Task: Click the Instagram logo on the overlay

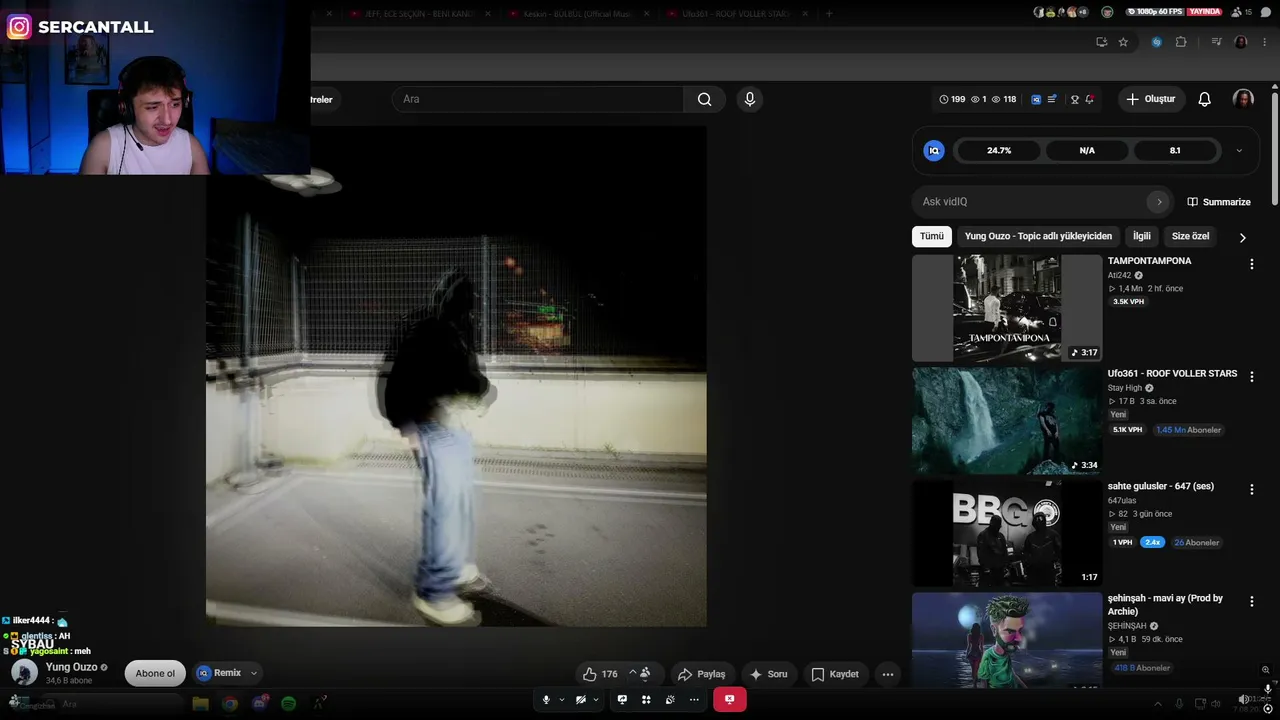Action: click(19, 27)
